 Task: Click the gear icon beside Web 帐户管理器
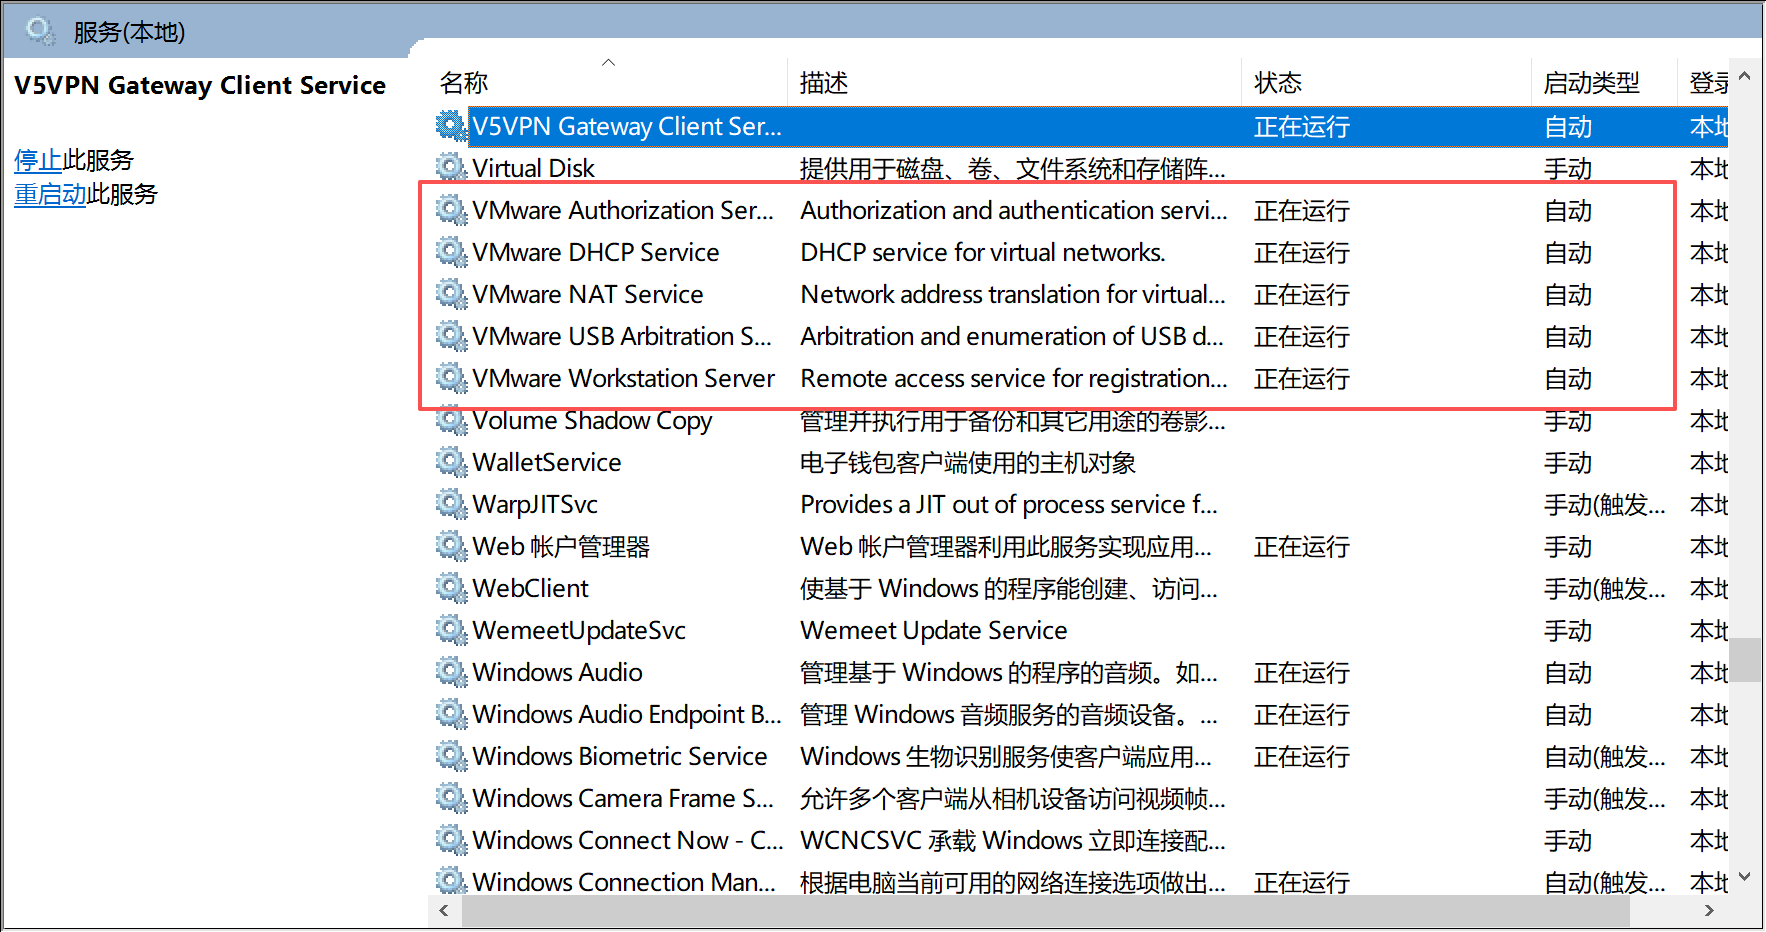(451, 546)
